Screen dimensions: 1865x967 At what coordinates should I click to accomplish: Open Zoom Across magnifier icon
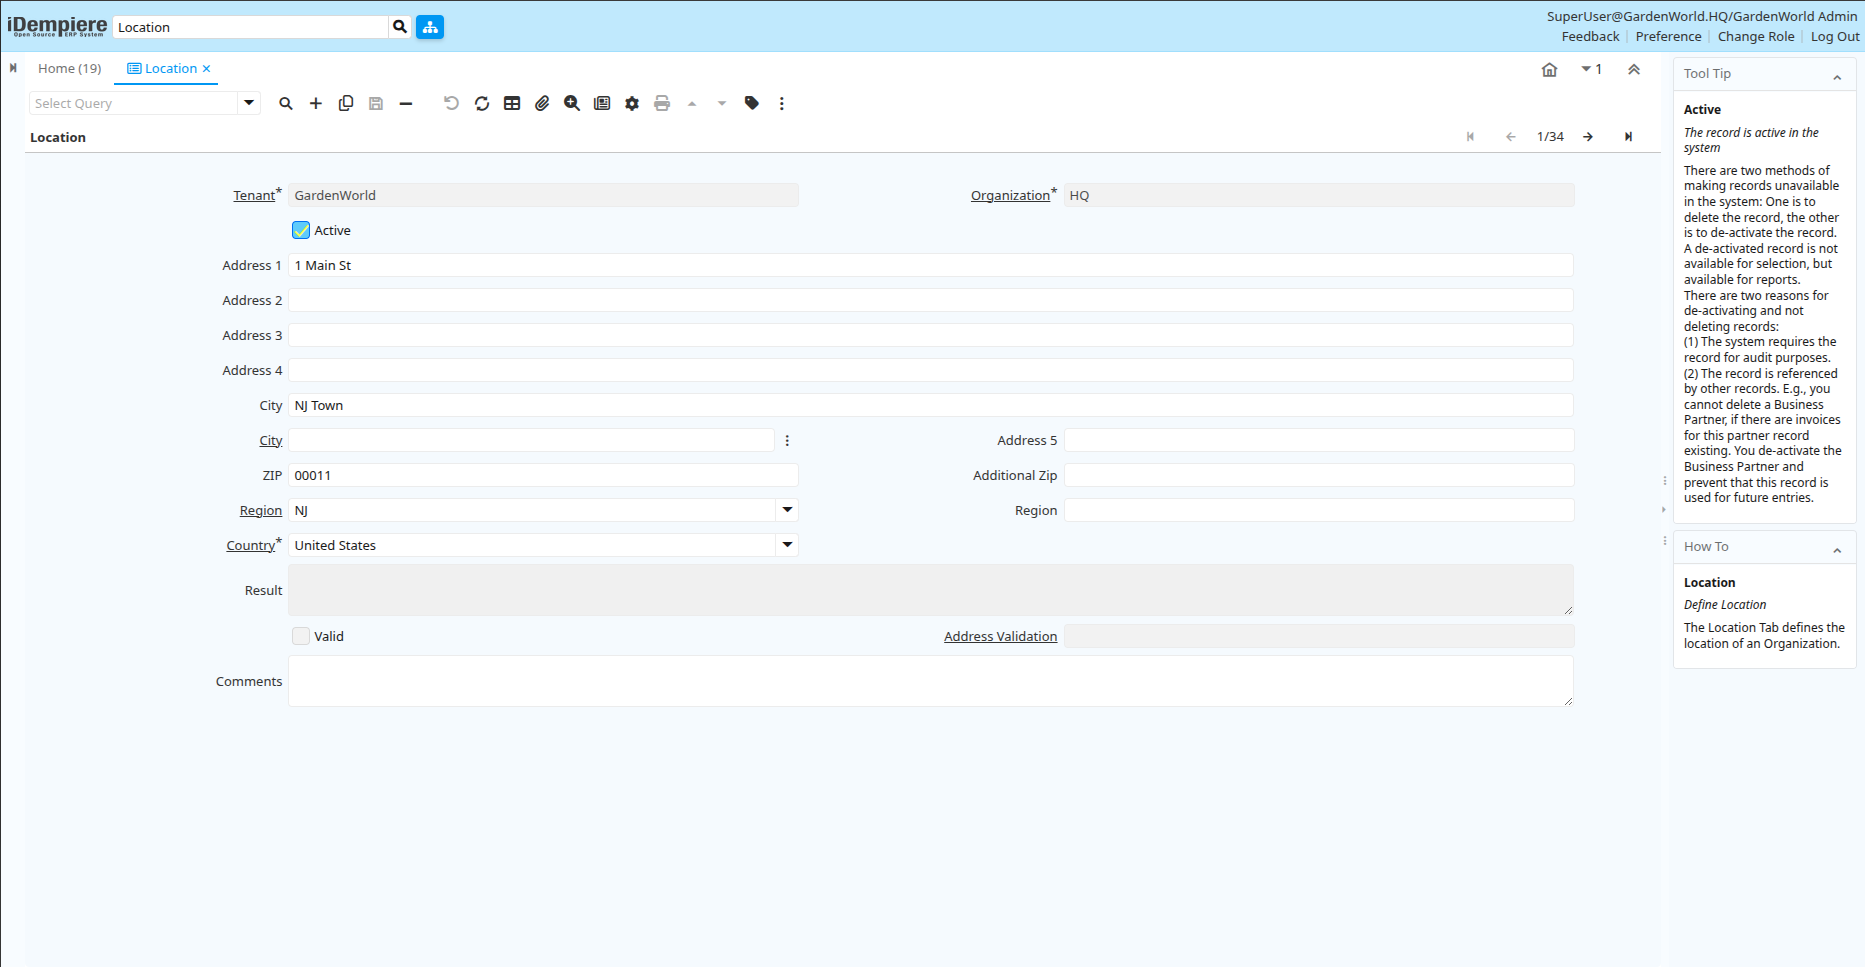(572, 103)
